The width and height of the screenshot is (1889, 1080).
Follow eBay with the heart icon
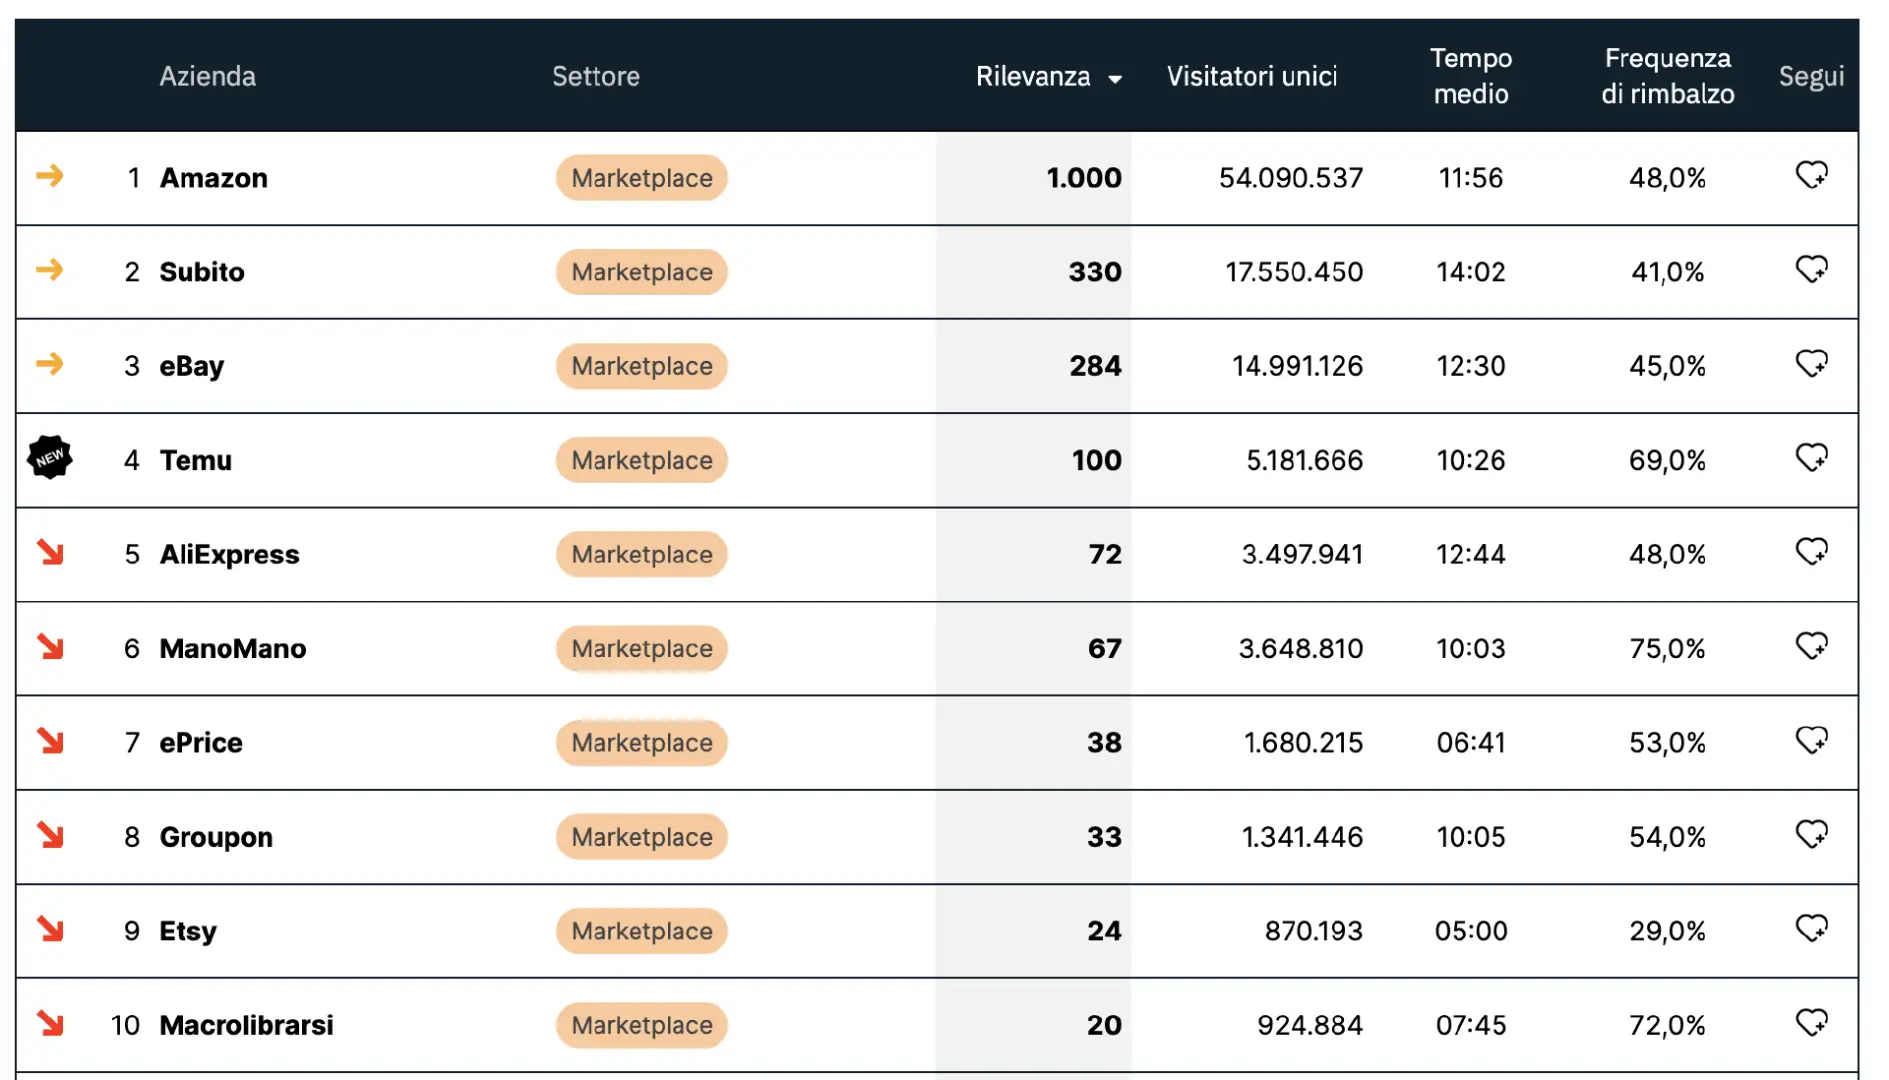[x=1811, y=364]
